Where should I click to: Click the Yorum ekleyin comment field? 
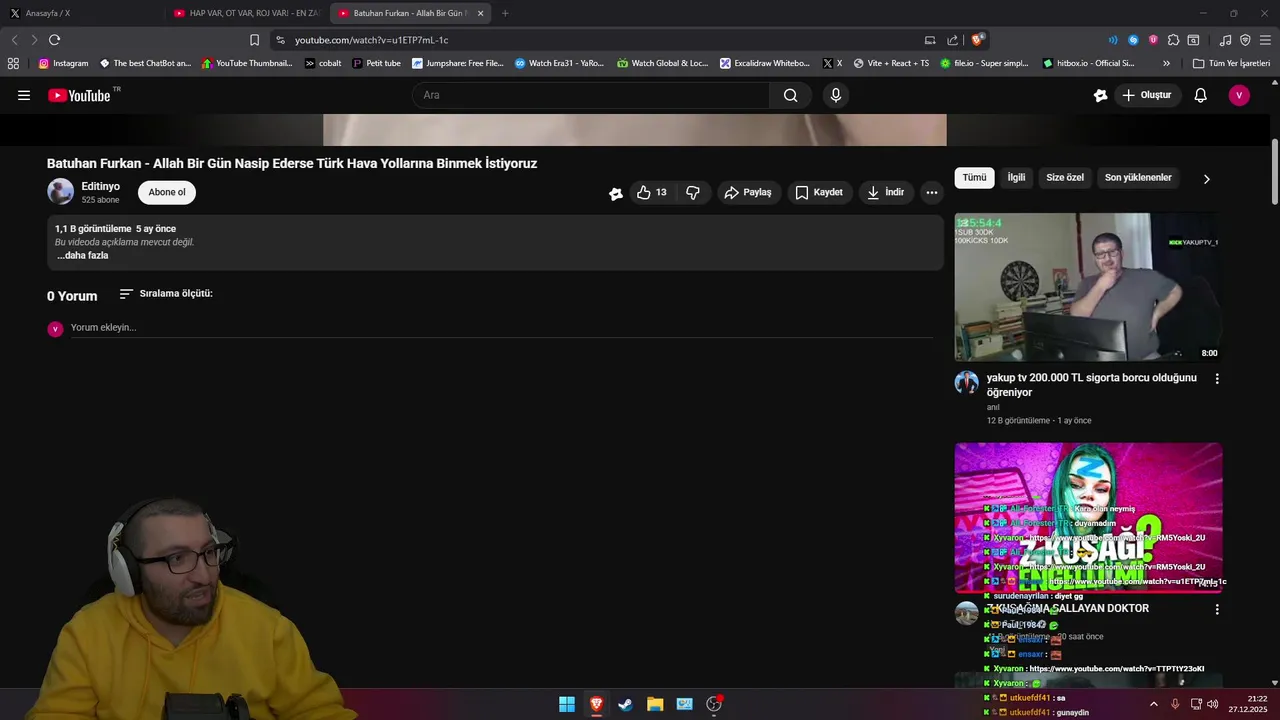[500, 328]
